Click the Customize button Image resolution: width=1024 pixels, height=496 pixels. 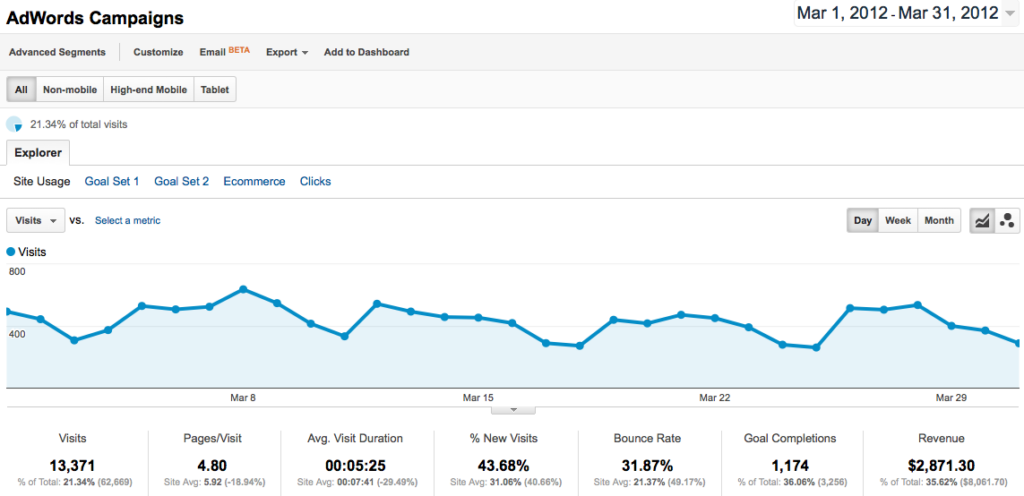[158, 52]
